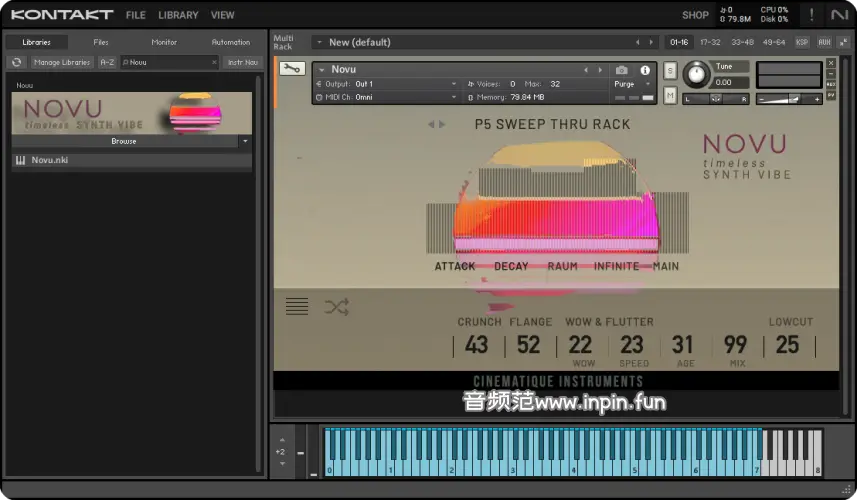
Task: Open the instrument info icon
Action: tap(645, 70)
